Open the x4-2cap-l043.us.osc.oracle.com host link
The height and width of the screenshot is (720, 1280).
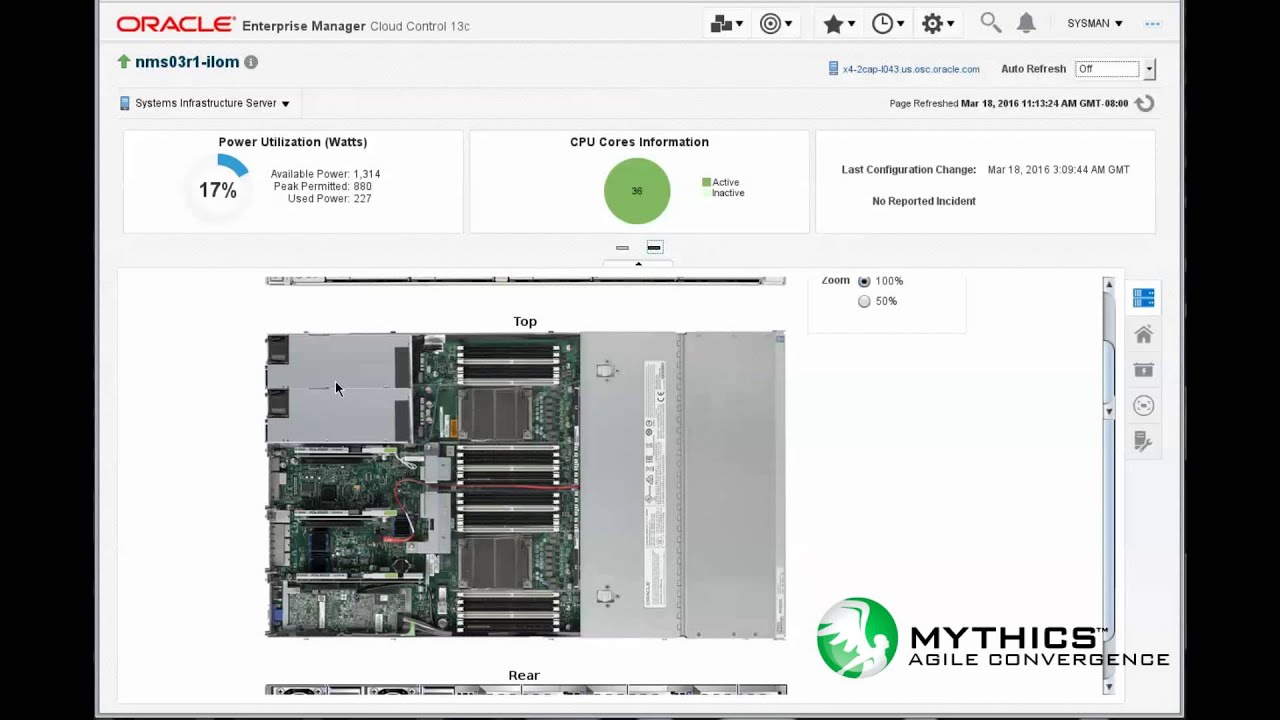tap(911, 69)
